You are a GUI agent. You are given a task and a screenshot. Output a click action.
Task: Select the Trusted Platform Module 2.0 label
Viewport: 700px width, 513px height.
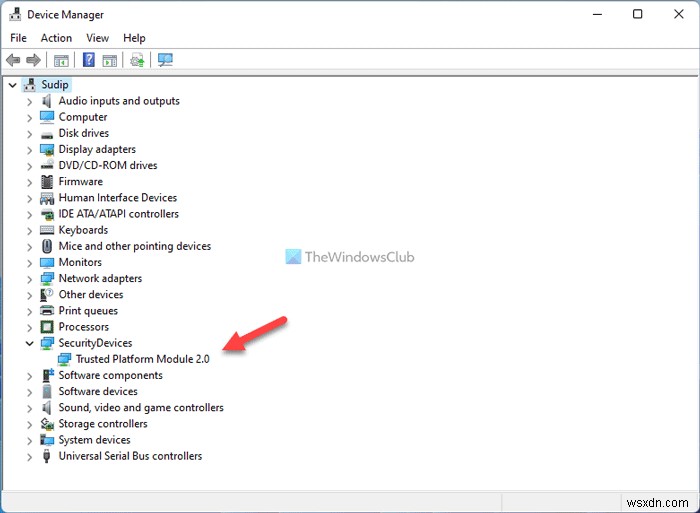142,359
